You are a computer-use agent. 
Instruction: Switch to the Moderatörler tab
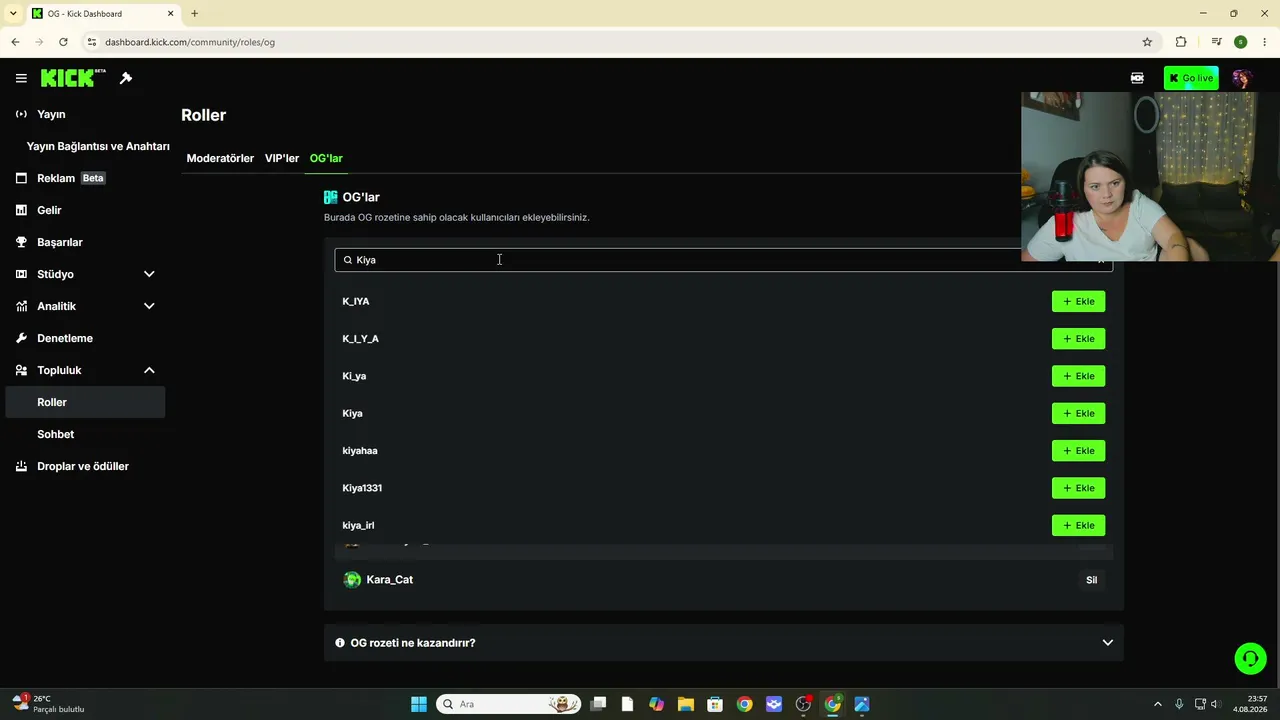pos(220,158)
